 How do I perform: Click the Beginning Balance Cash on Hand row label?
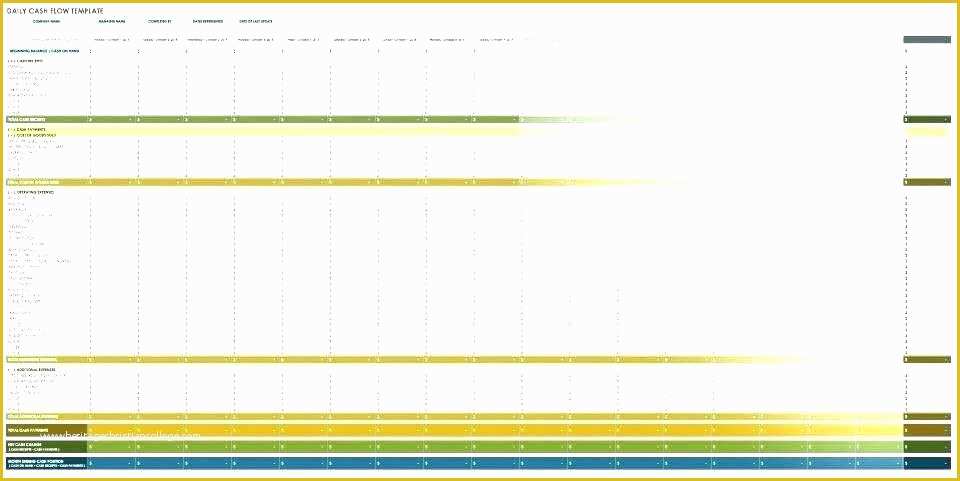pos(45,51)
